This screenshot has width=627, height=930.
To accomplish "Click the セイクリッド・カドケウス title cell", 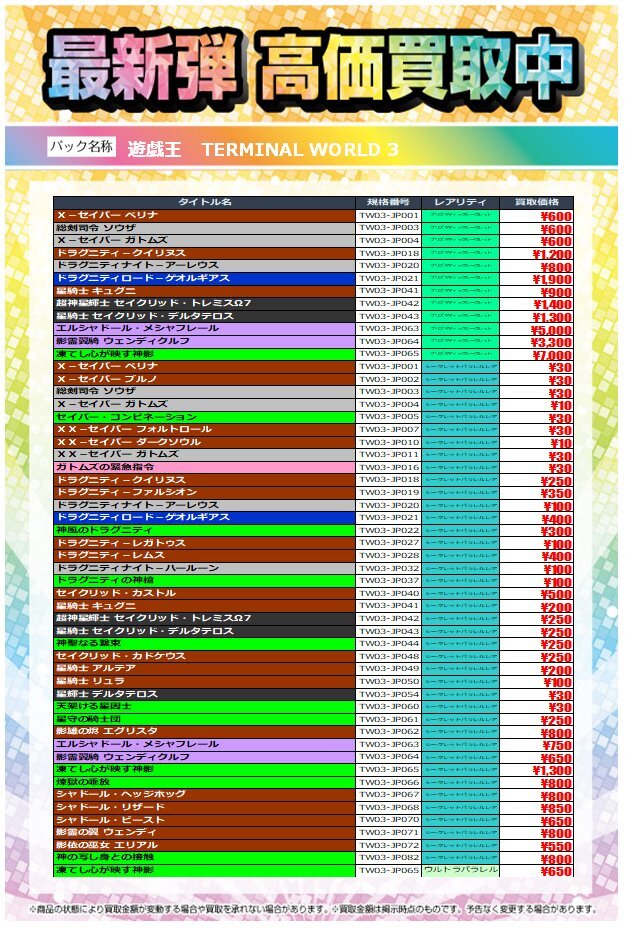I will click(205, 657).
